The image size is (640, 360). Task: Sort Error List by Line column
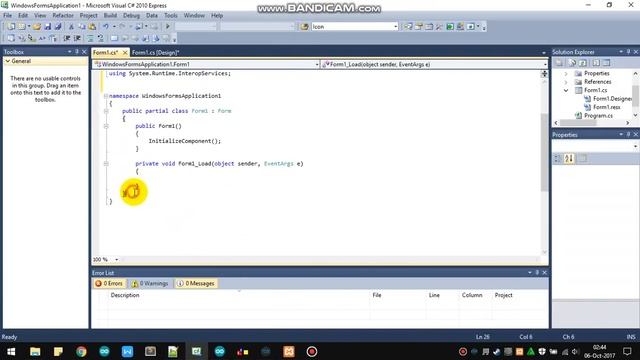pyautogui.click(x=434, y=295)
